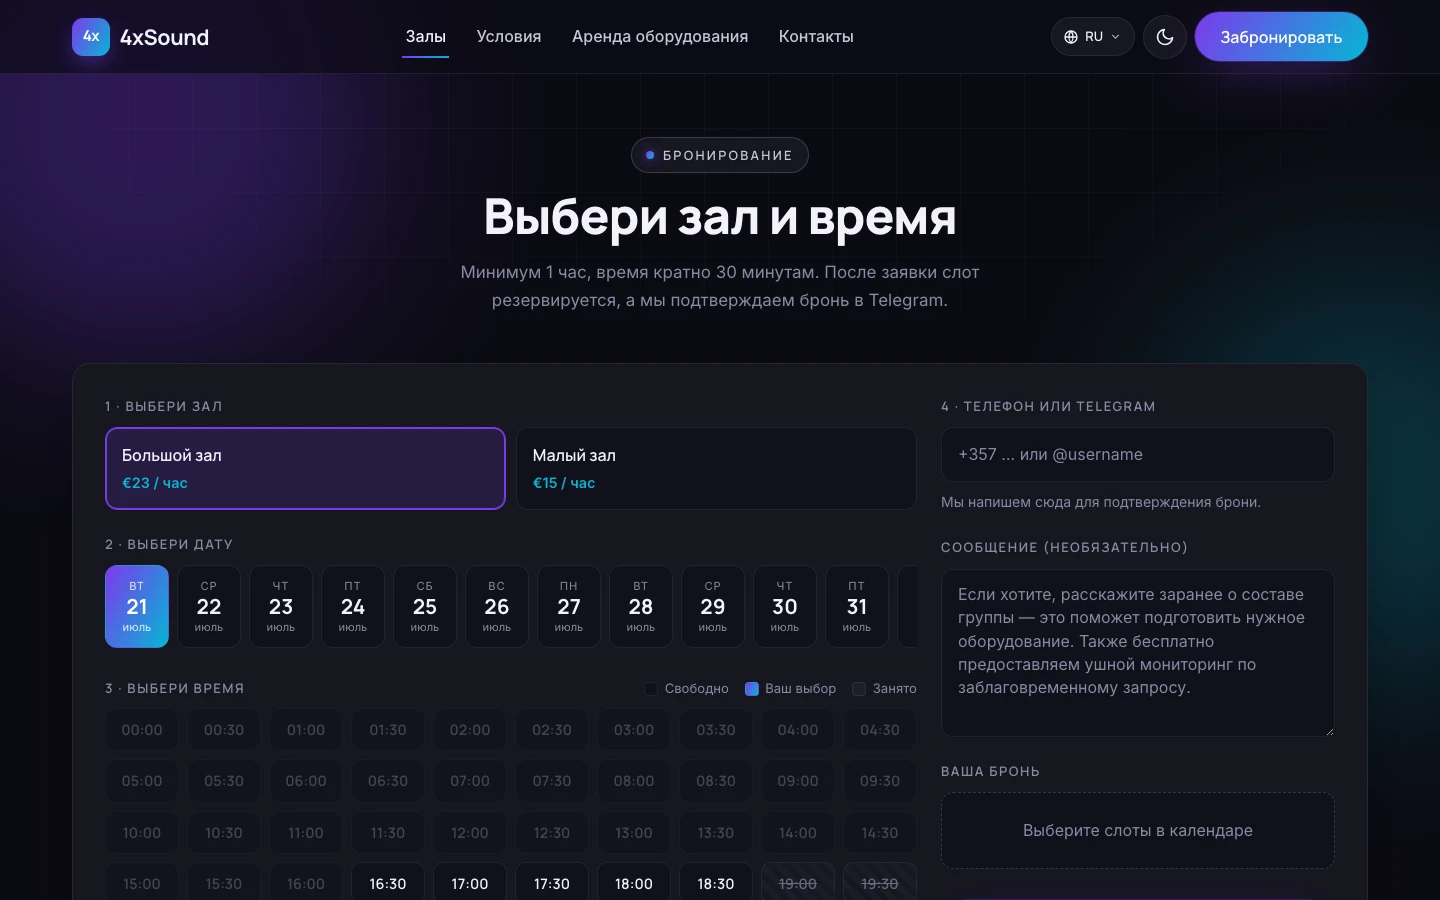Click Выберите слоты в календаре placeholder
Viewport: 1440px width, 900px height.
tap(1138, 831)
